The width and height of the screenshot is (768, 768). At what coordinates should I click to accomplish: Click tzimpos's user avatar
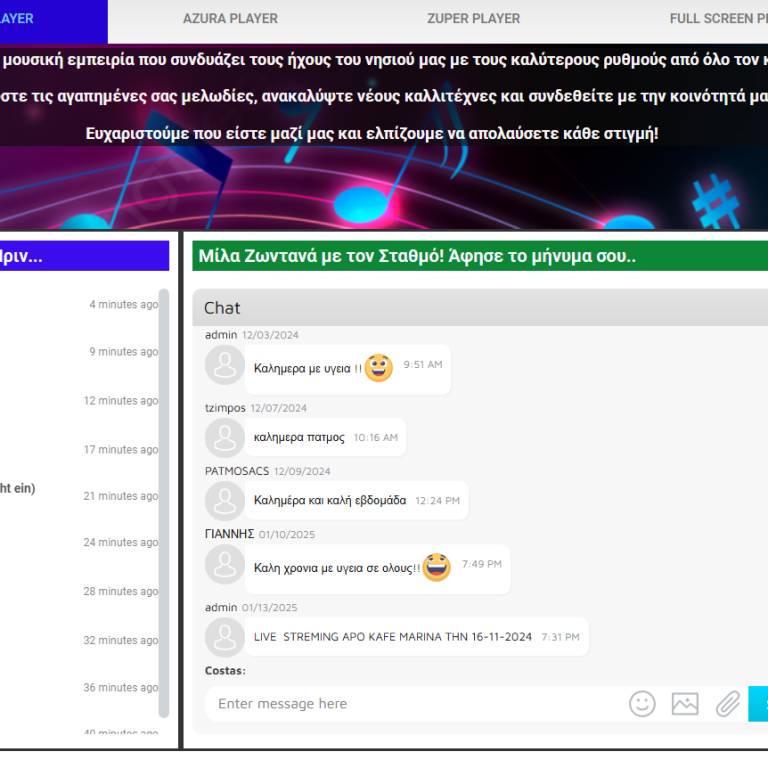click(x=225, y=438)
